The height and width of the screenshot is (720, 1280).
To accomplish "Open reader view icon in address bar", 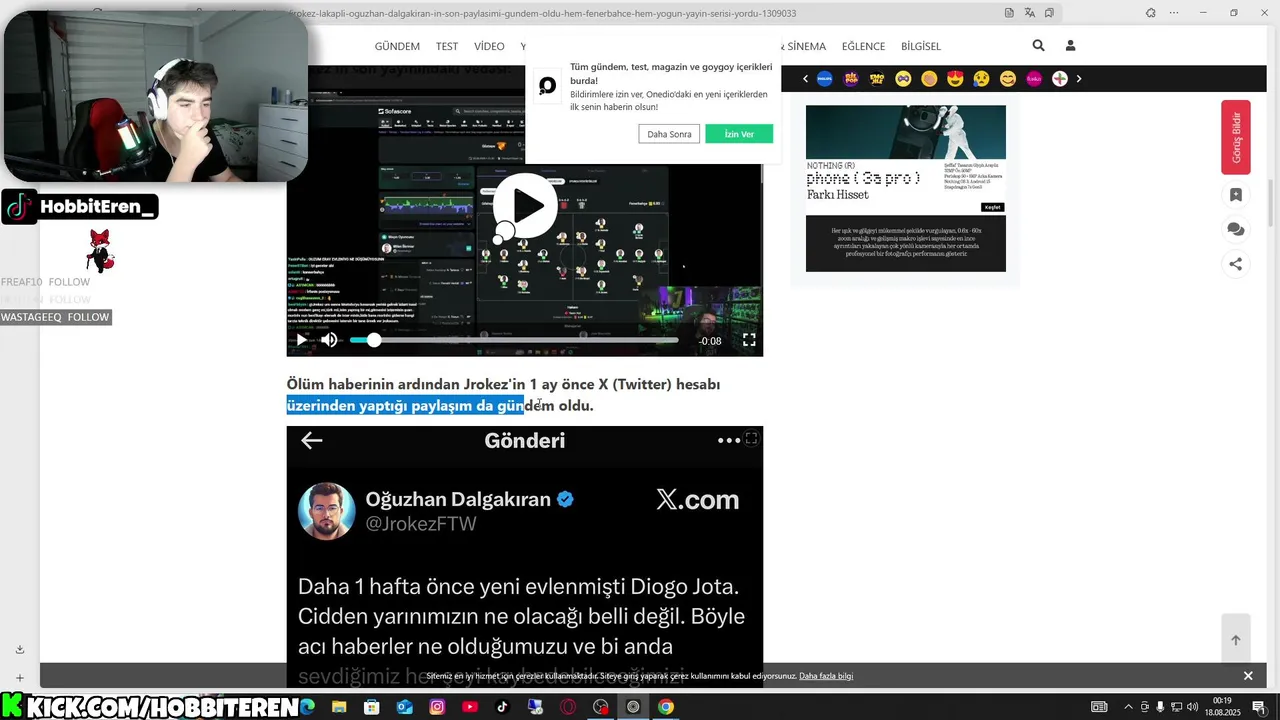I will click(x=1009, y=13).
